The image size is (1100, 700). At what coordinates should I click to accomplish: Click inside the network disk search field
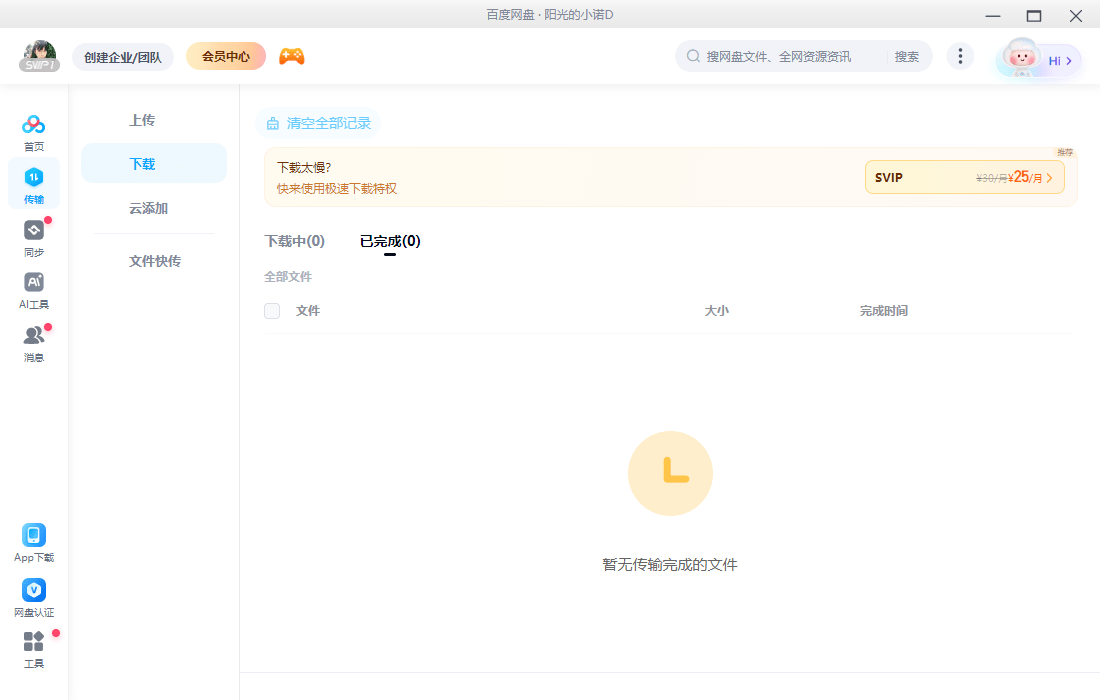tap(790, 56)
